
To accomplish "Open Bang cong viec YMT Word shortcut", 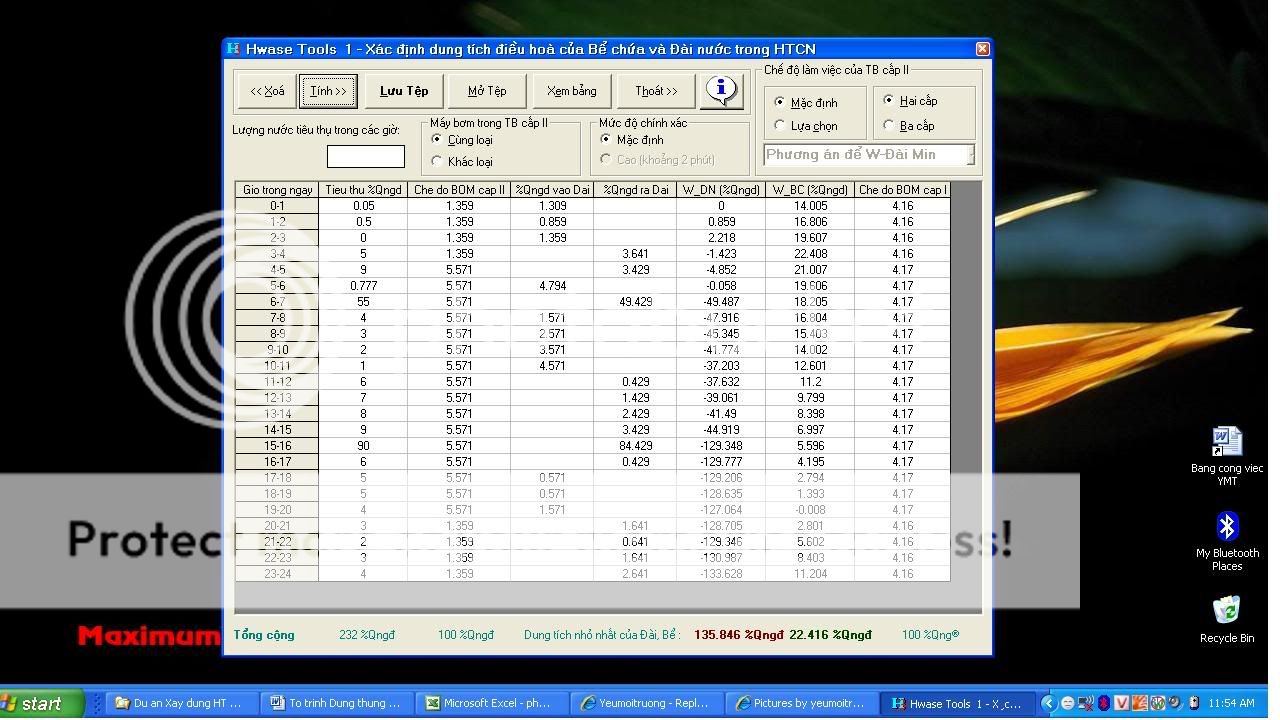I will (1227, 442).
